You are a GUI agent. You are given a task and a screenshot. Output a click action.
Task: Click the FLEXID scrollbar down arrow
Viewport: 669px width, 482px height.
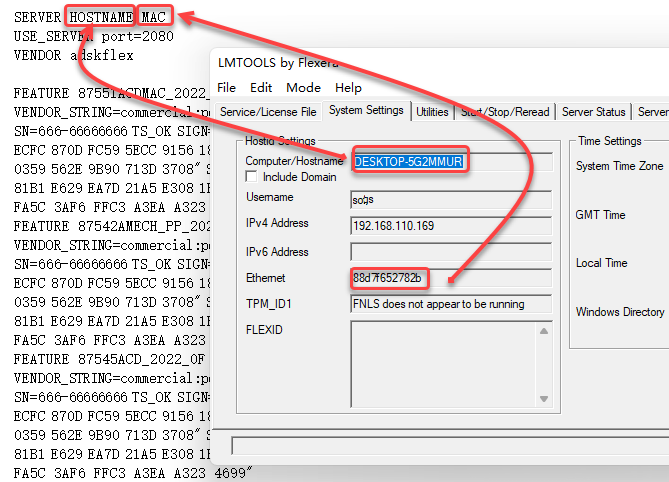click(544, 399)
